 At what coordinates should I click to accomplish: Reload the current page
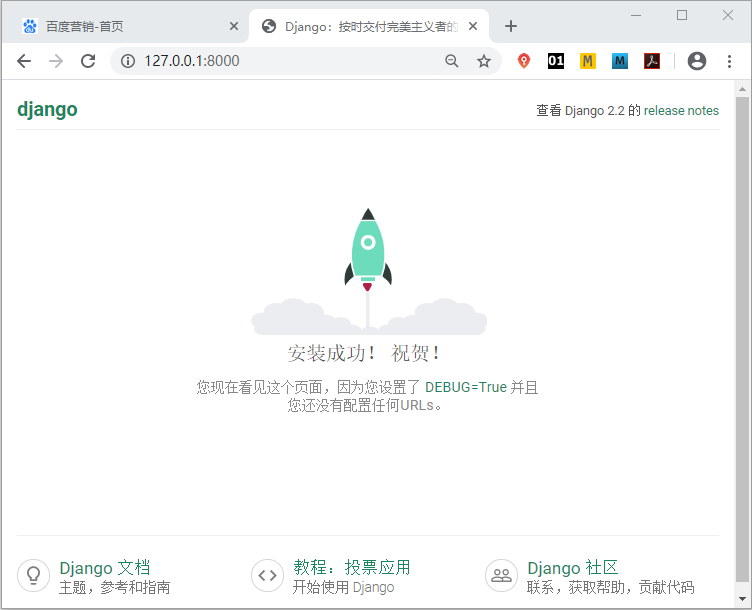(x=88, y=61)
